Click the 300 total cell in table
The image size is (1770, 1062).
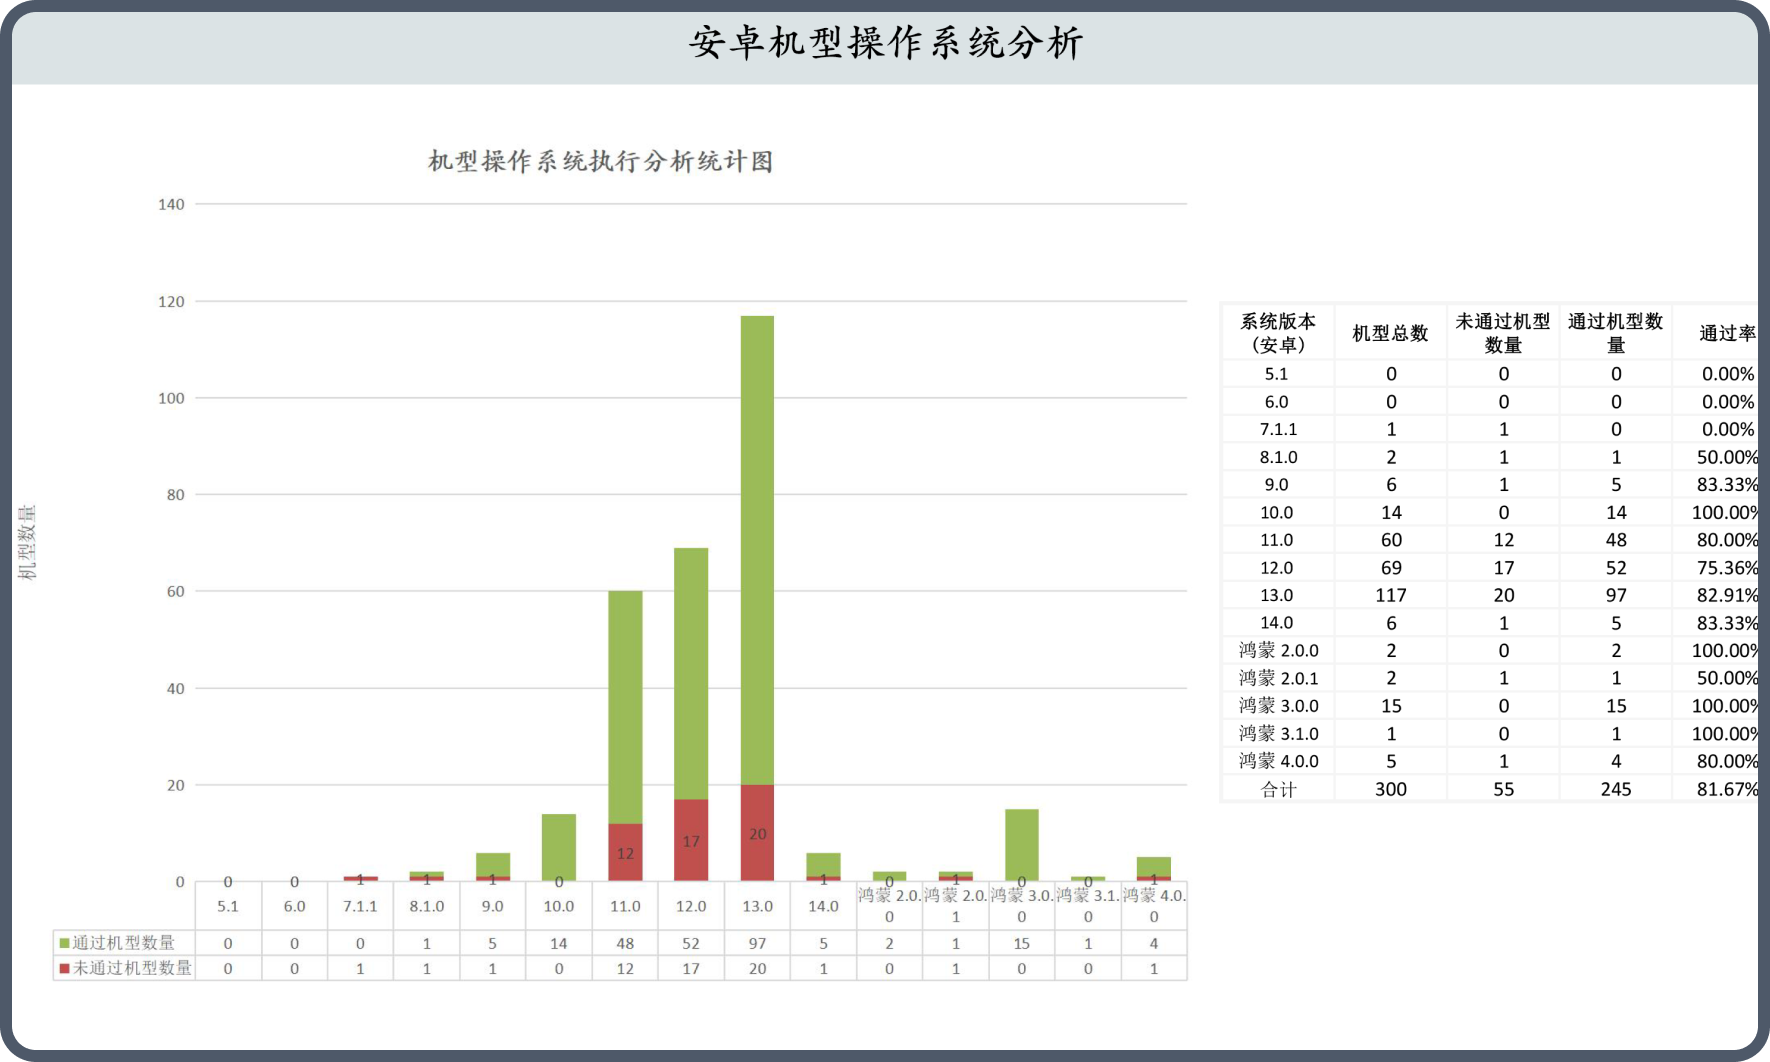[x=1390, y=789]
